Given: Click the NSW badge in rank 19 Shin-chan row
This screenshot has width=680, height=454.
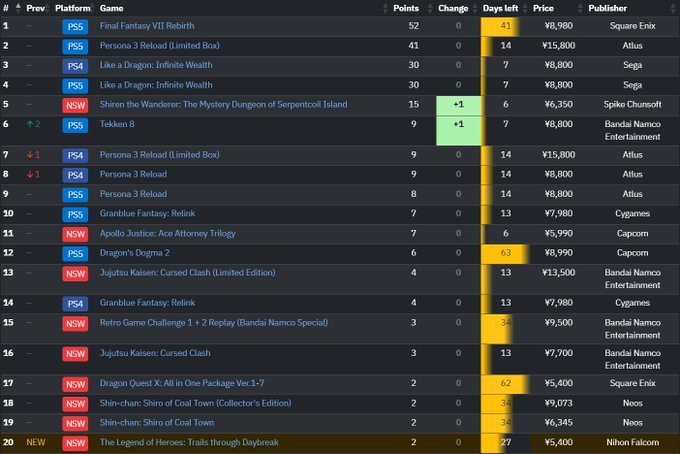Looking at the screenshot, I should pos(75,423).
